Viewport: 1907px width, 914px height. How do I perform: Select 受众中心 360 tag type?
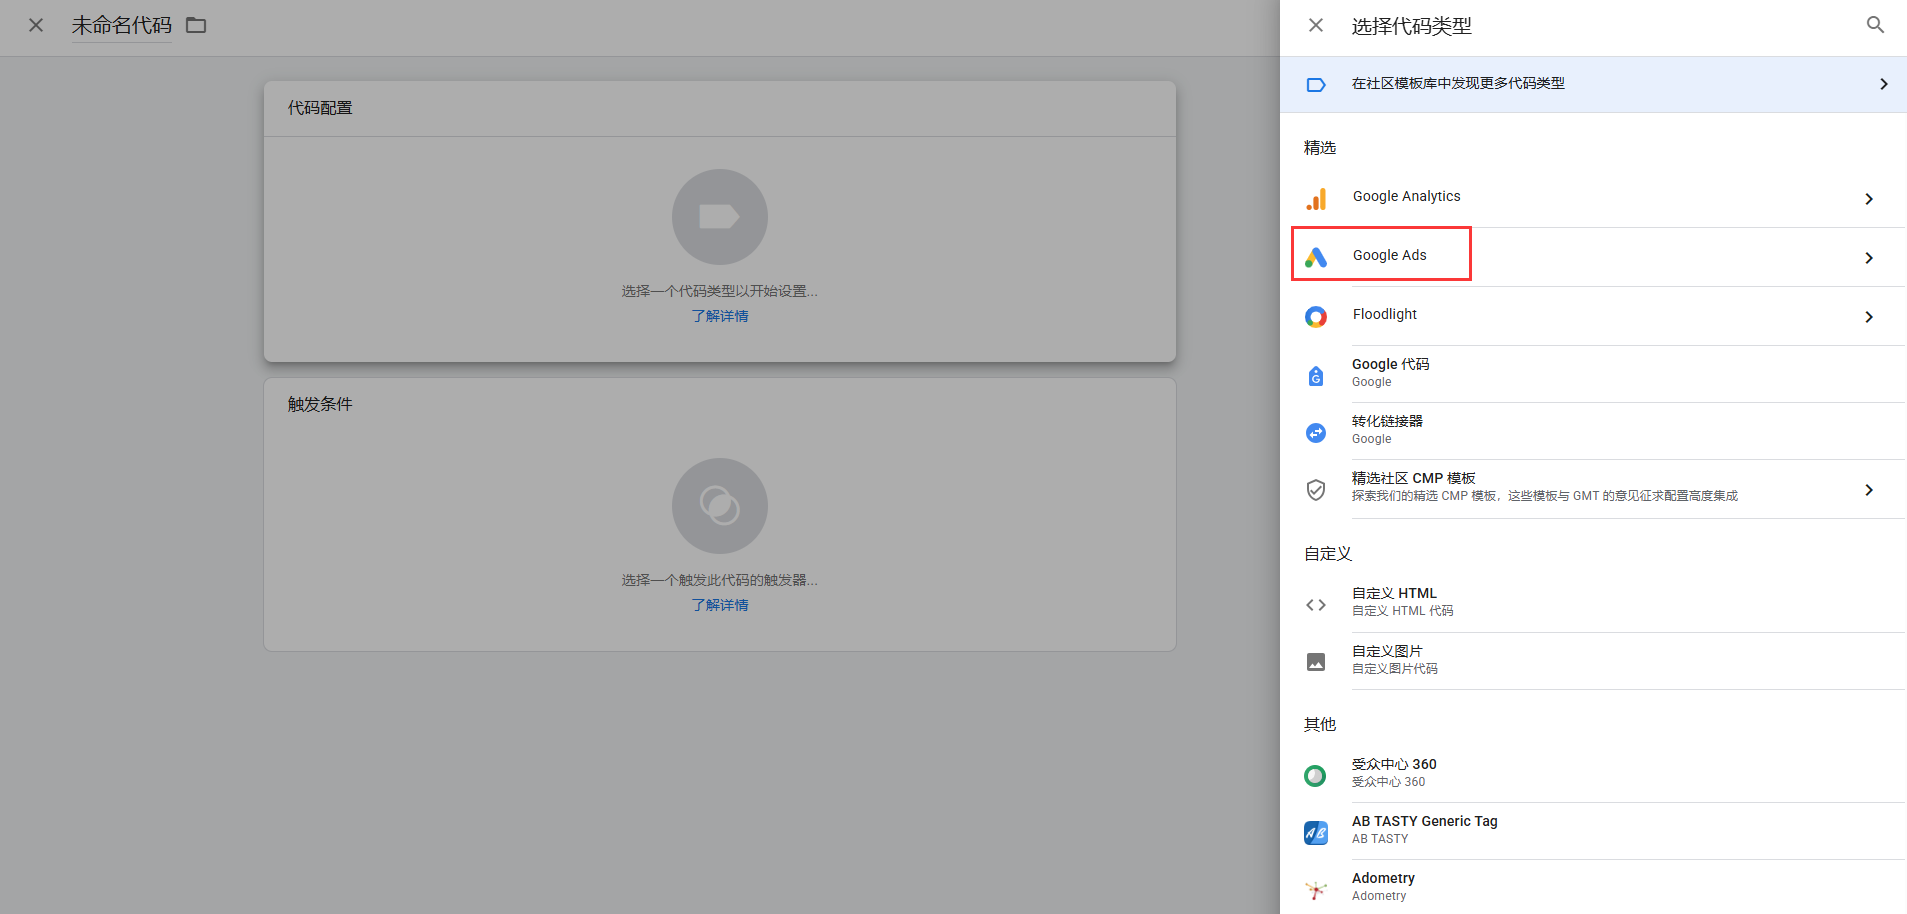(x=1593, y=774)
